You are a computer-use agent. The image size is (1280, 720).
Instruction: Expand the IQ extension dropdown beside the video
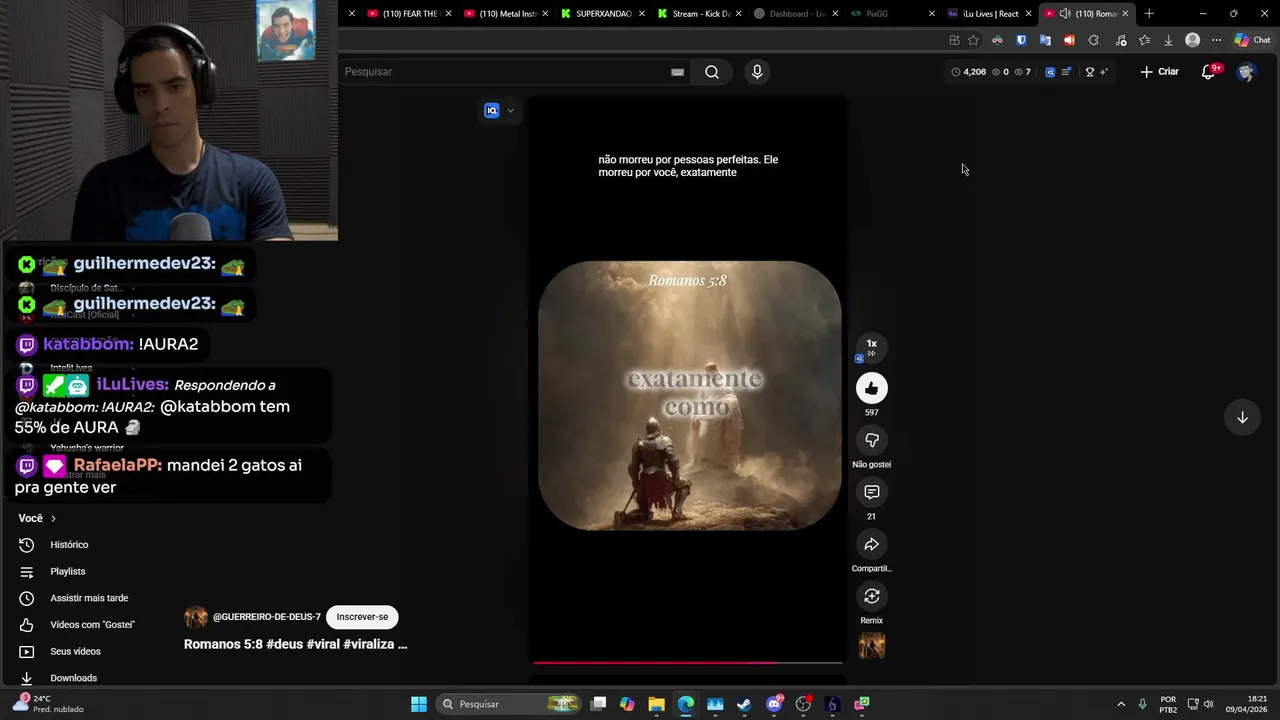pyautogui.click(x=510, y=111)
